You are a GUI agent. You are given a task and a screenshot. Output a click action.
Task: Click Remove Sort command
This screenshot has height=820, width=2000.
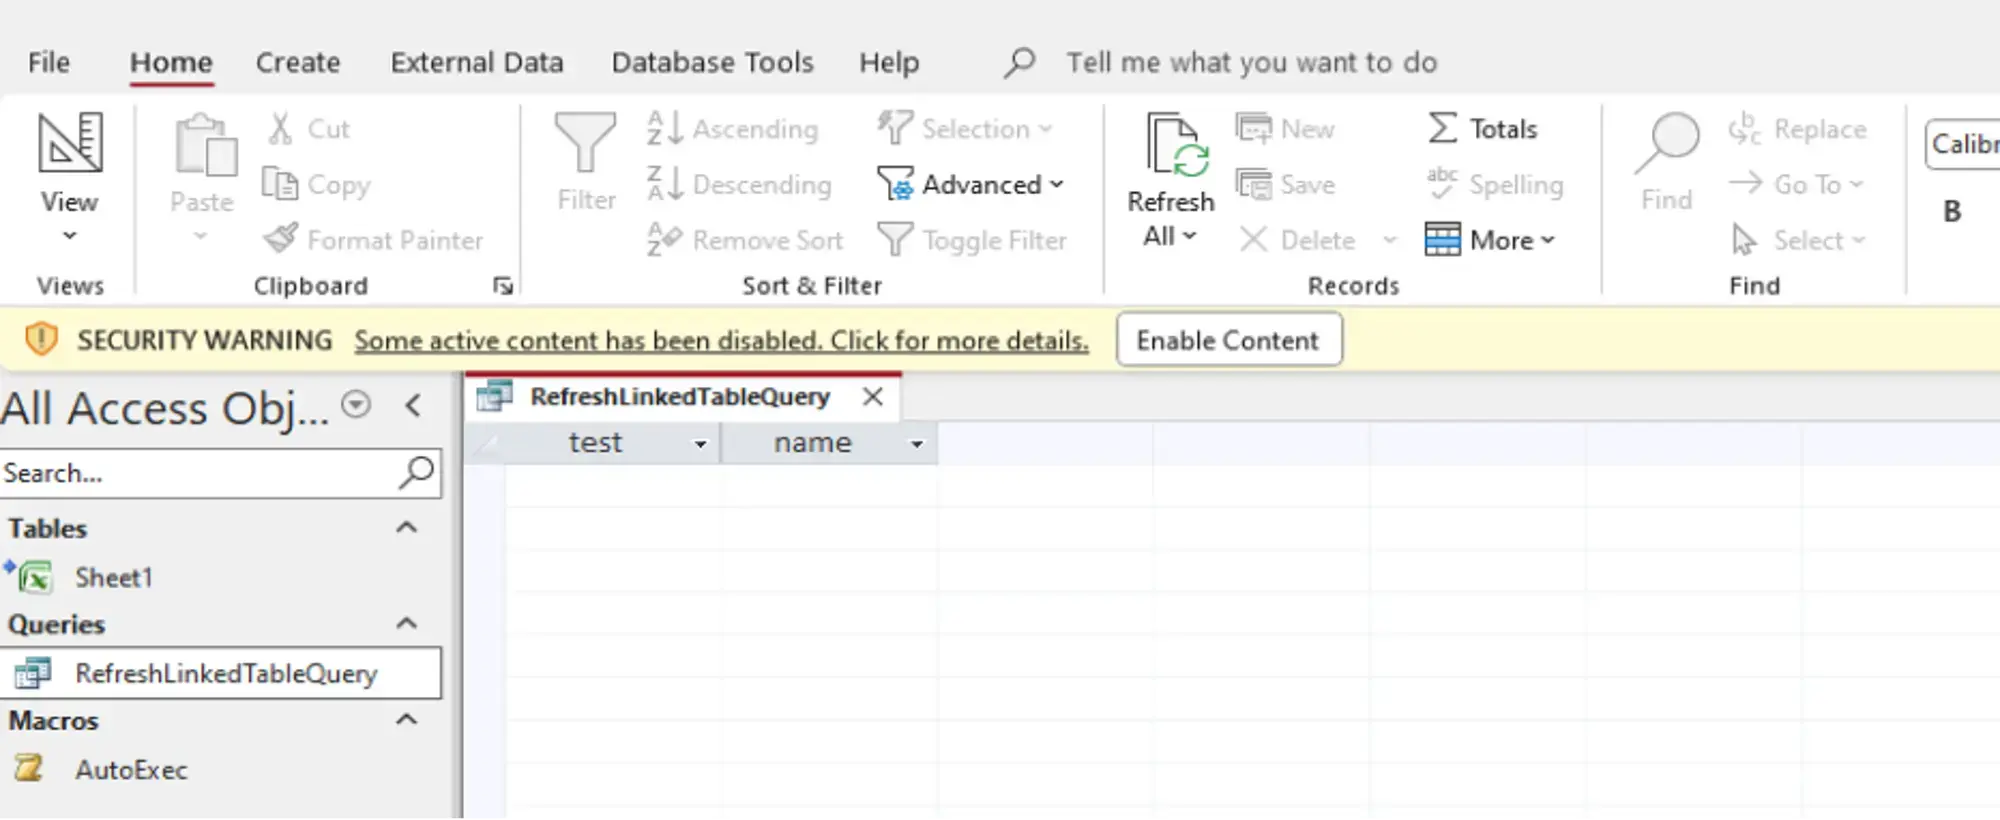click(x=745, y=240)
